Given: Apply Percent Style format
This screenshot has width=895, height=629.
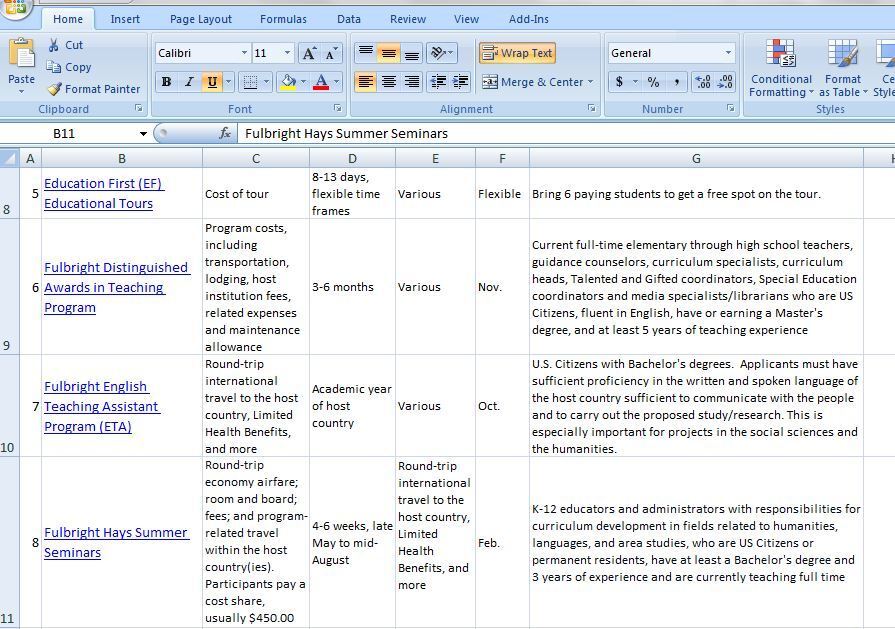Looking at the screenshot, I should coord(653,82).
